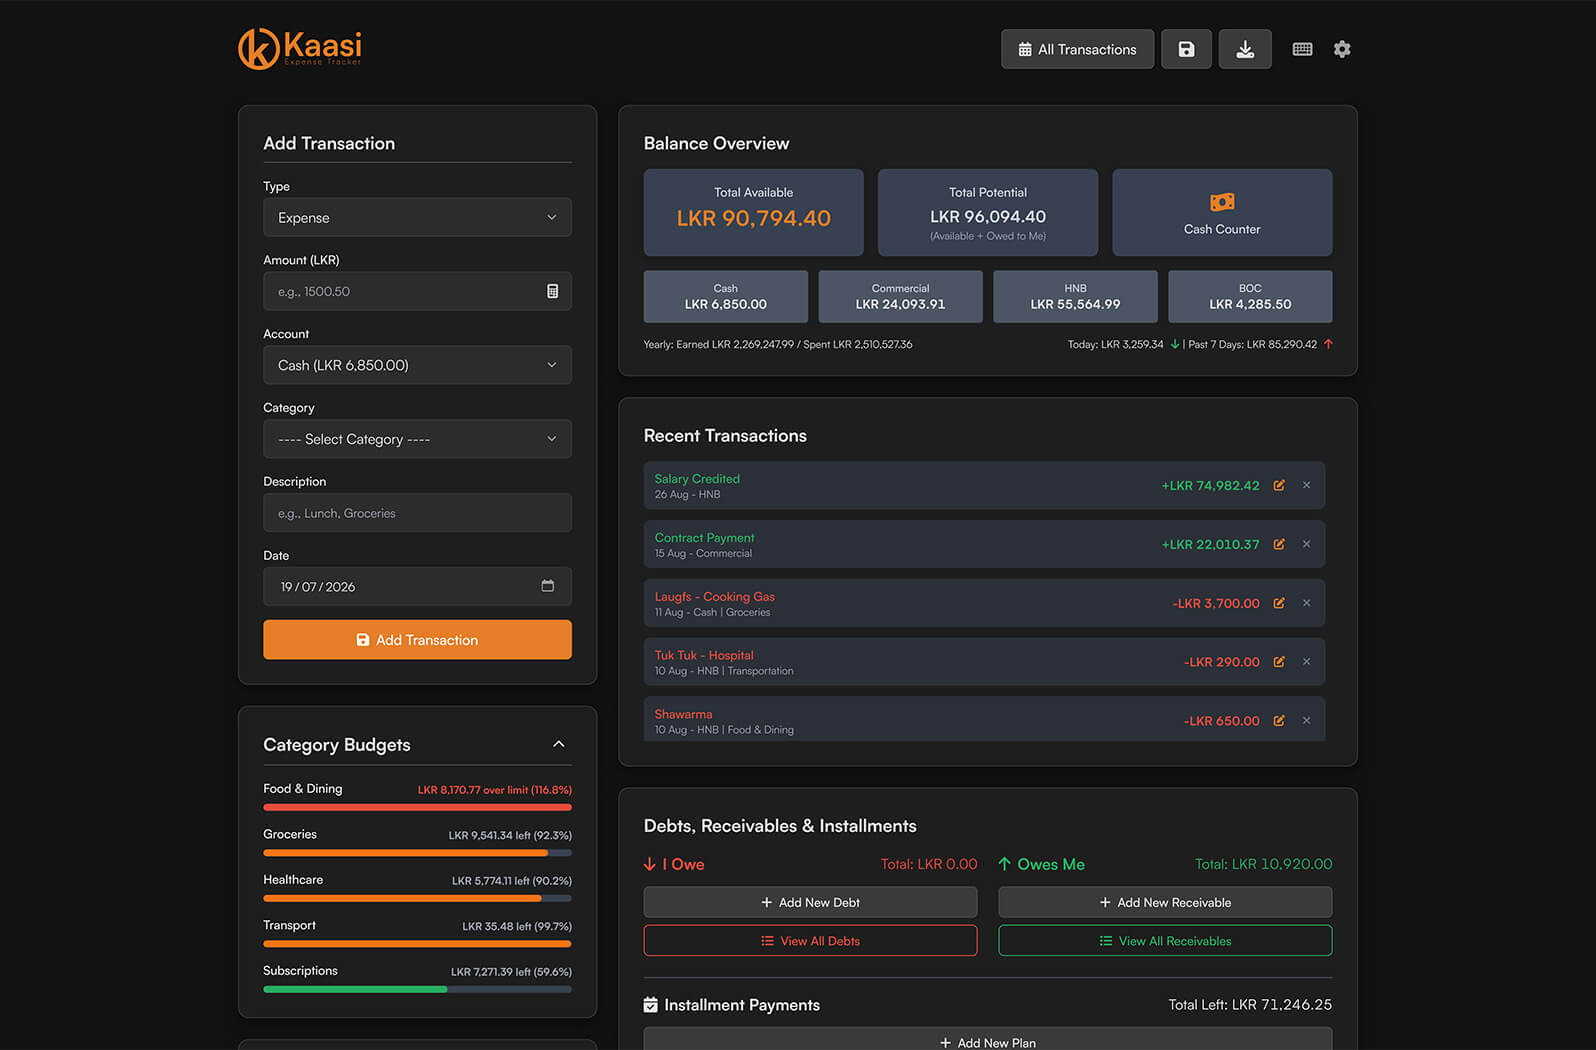
Task: Edit the Salary Credited transaction
Action: point(1279,485)
